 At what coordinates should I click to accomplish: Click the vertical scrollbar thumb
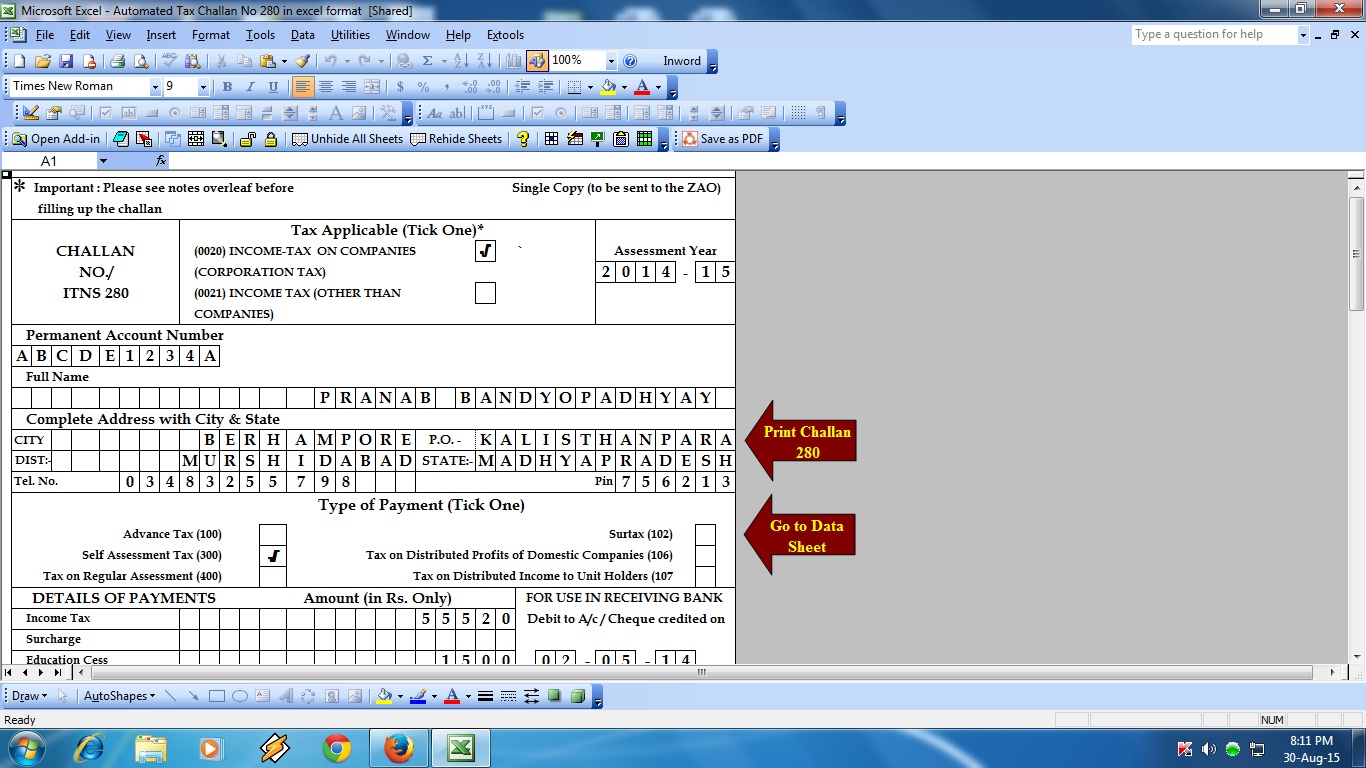click(x=1357, y=254)
